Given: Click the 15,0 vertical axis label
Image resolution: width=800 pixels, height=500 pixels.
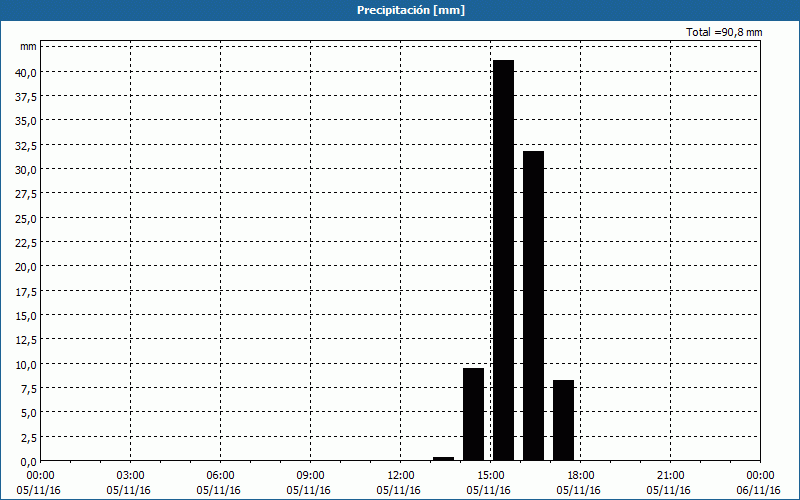Looking at the screenshot, I should coord(26,315).
